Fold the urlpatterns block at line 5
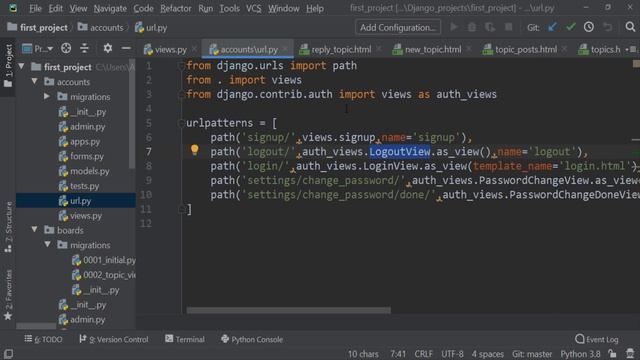Image resolution: width=640 pixels, height=360 pixels. [181, 123]
